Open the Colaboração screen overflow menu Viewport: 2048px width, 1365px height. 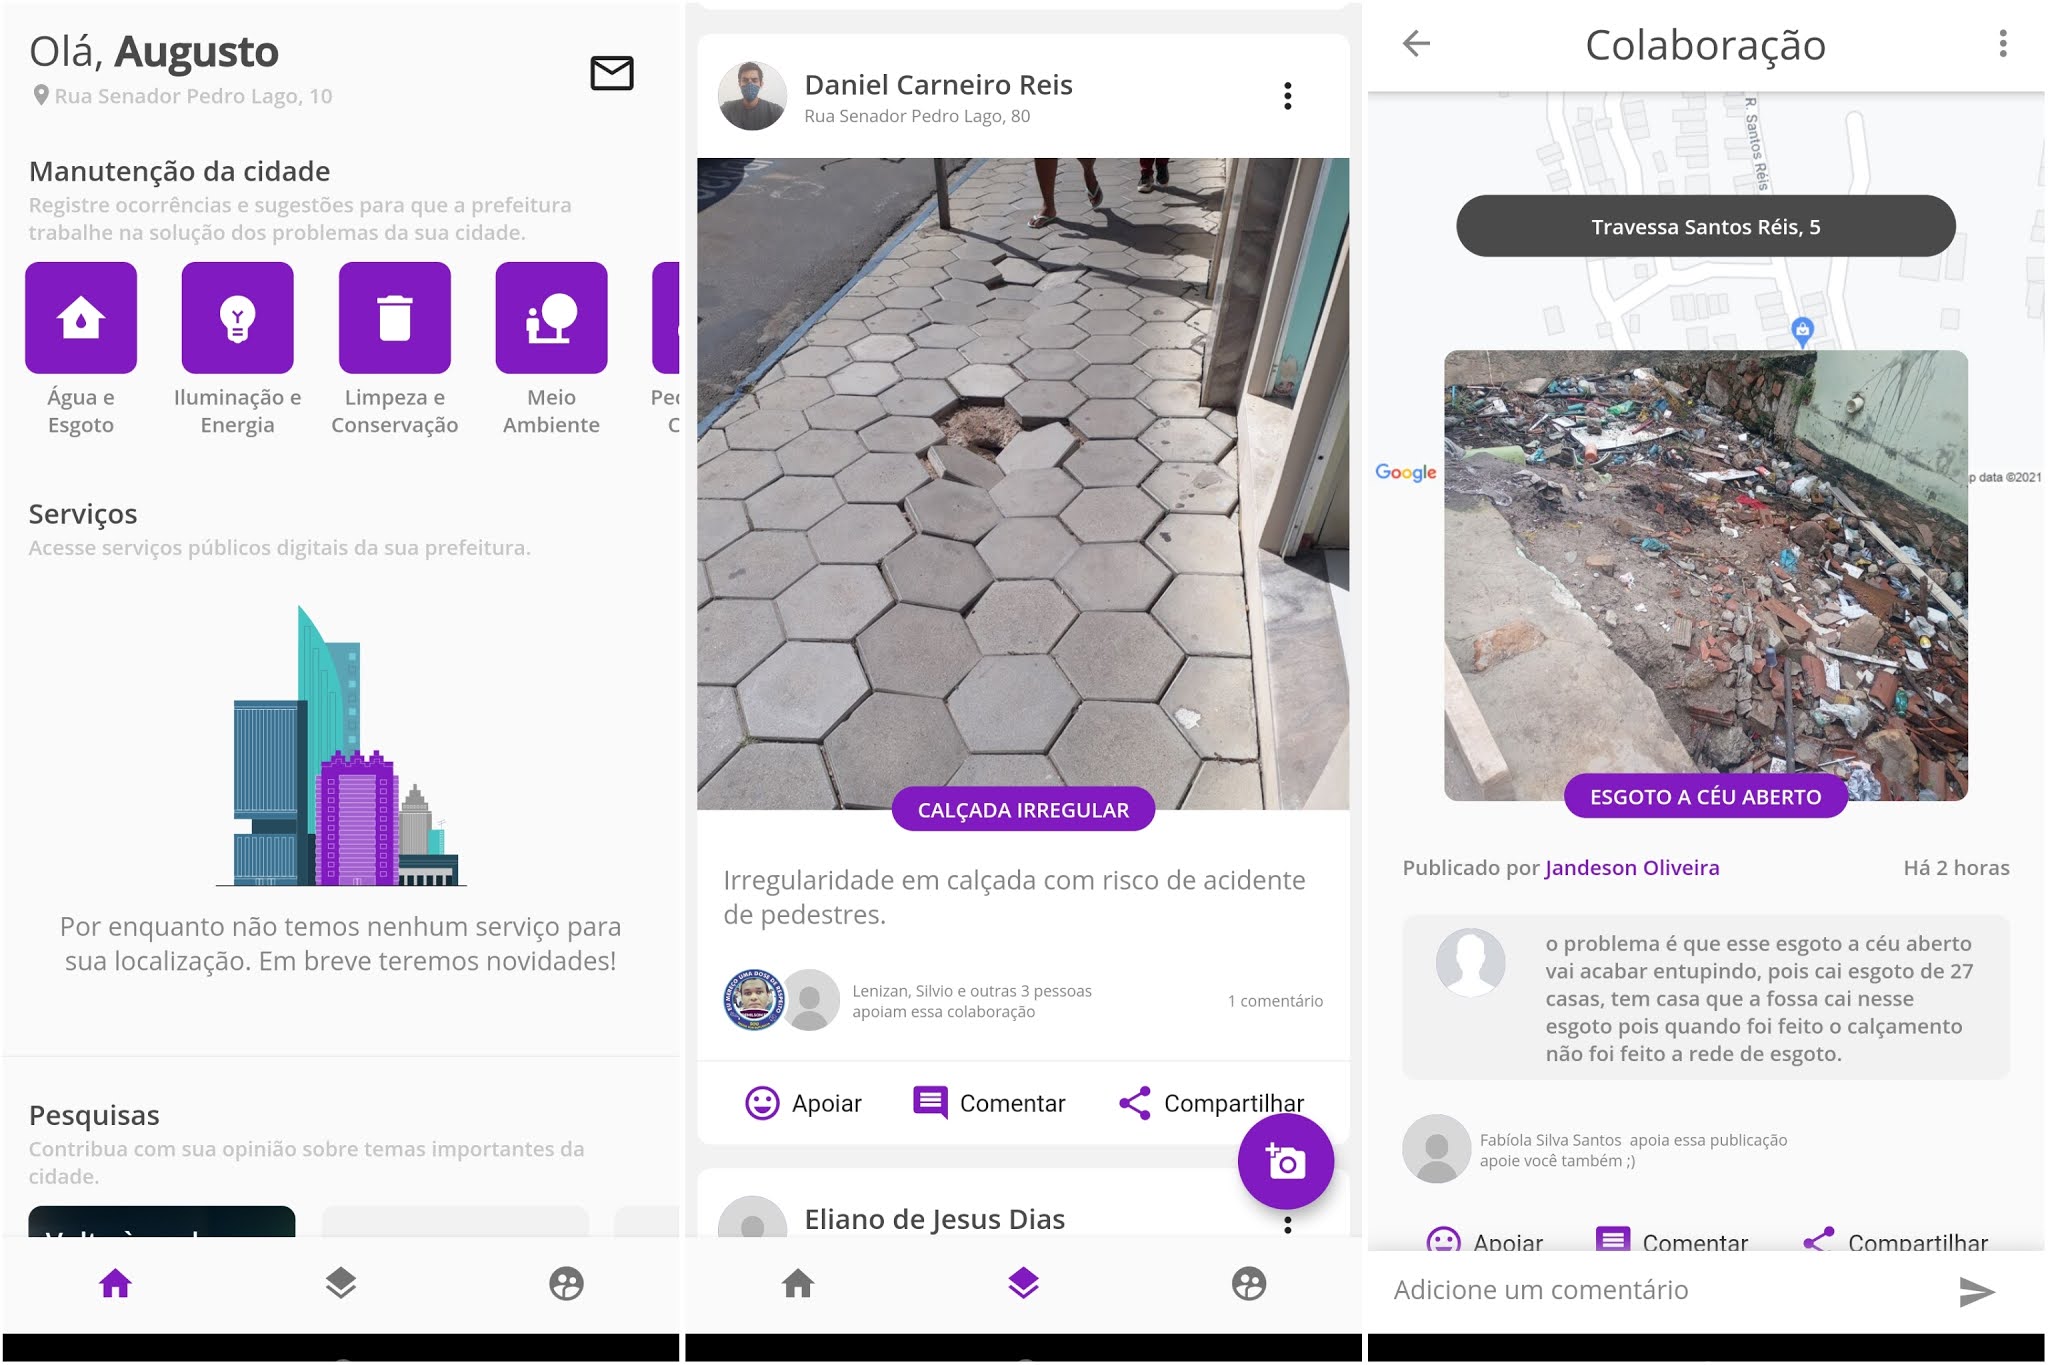tap(2002, 44)
